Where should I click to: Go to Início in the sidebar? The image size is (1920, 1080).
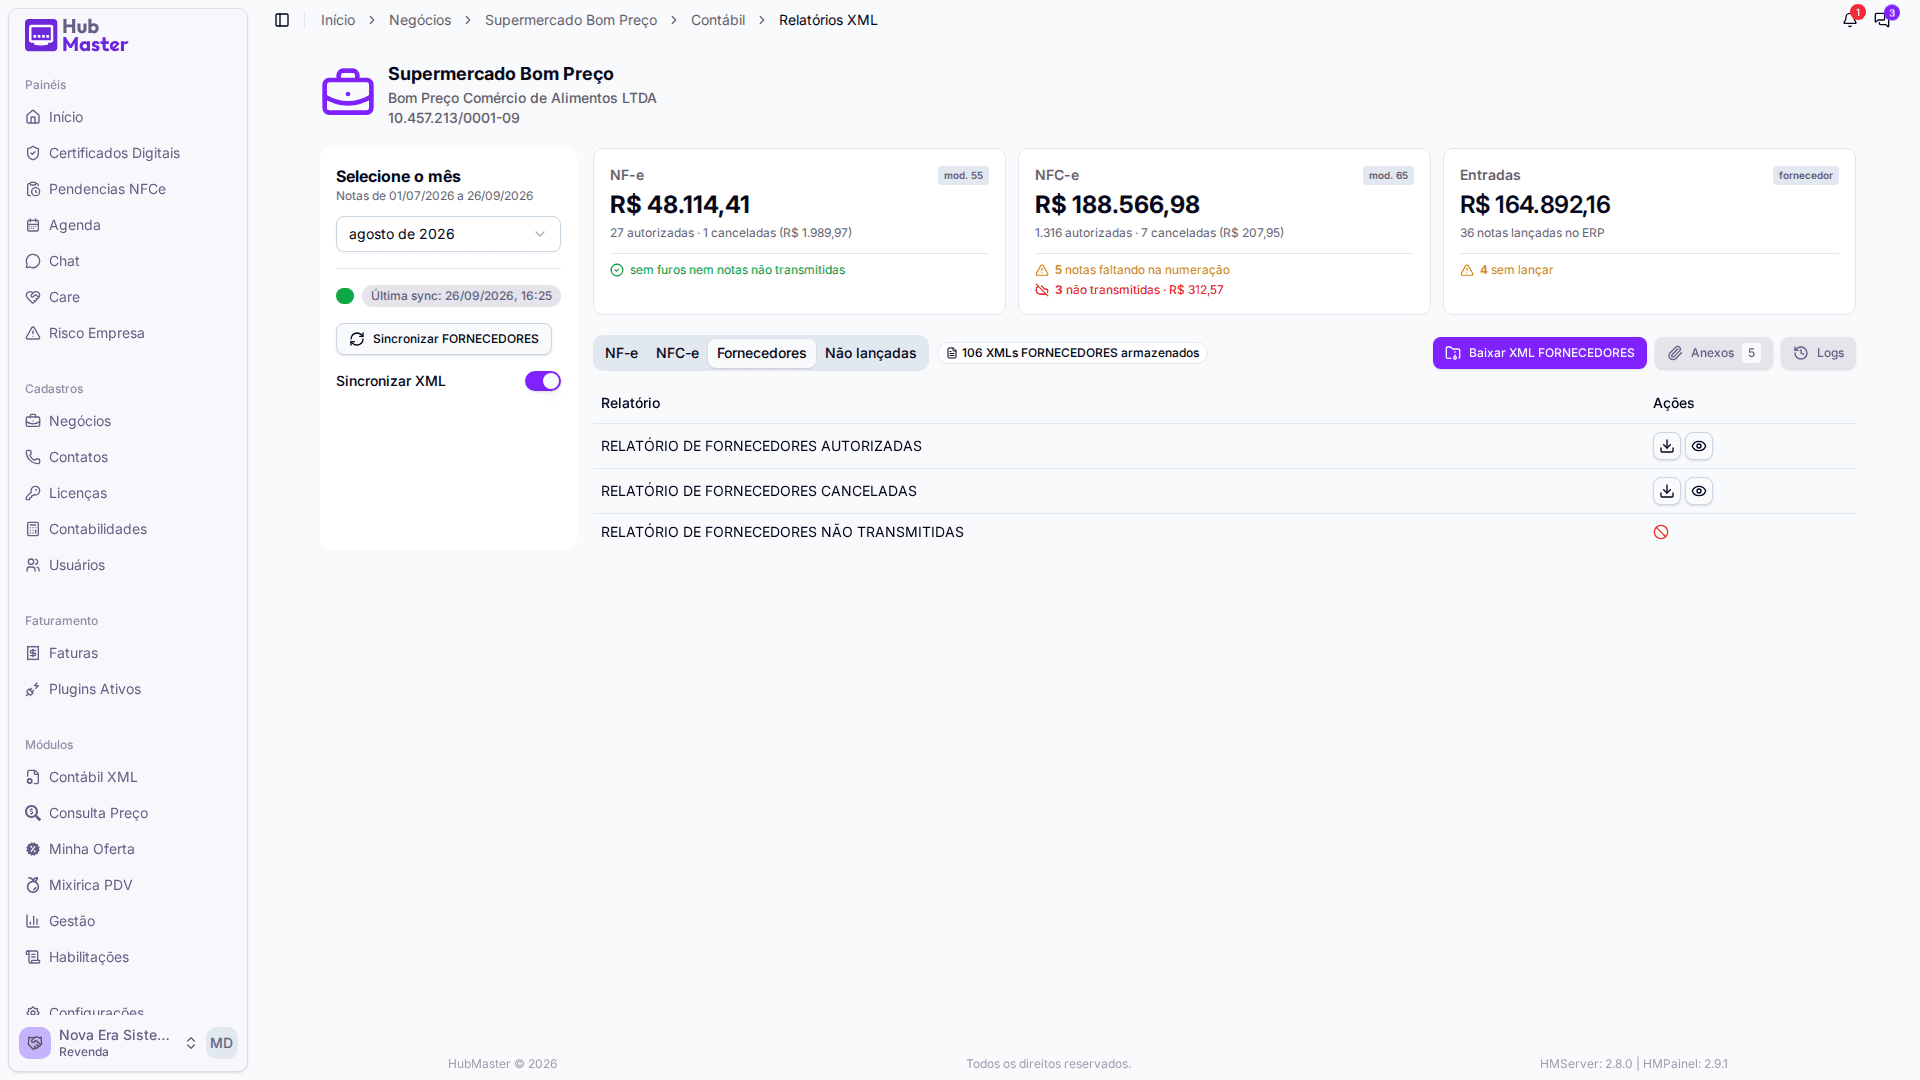(128, 117)
